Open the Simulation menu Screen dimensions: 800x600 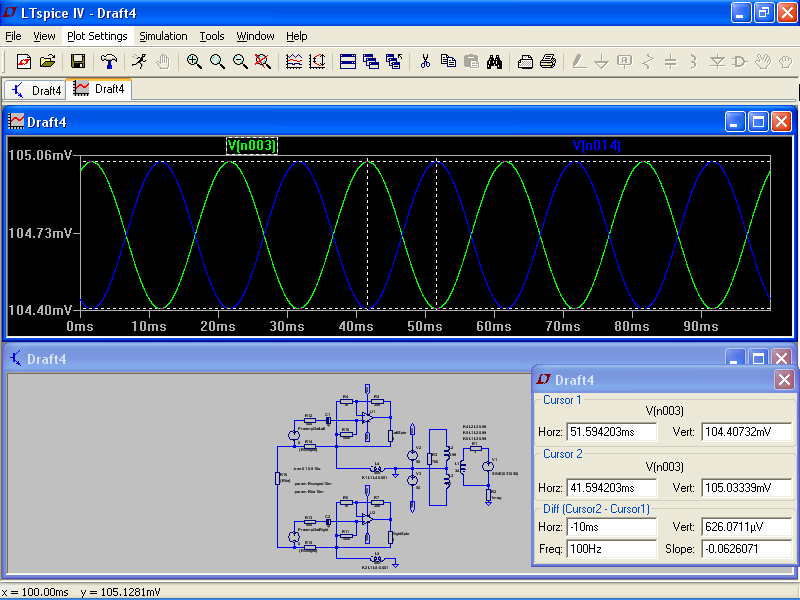point(163,36)
